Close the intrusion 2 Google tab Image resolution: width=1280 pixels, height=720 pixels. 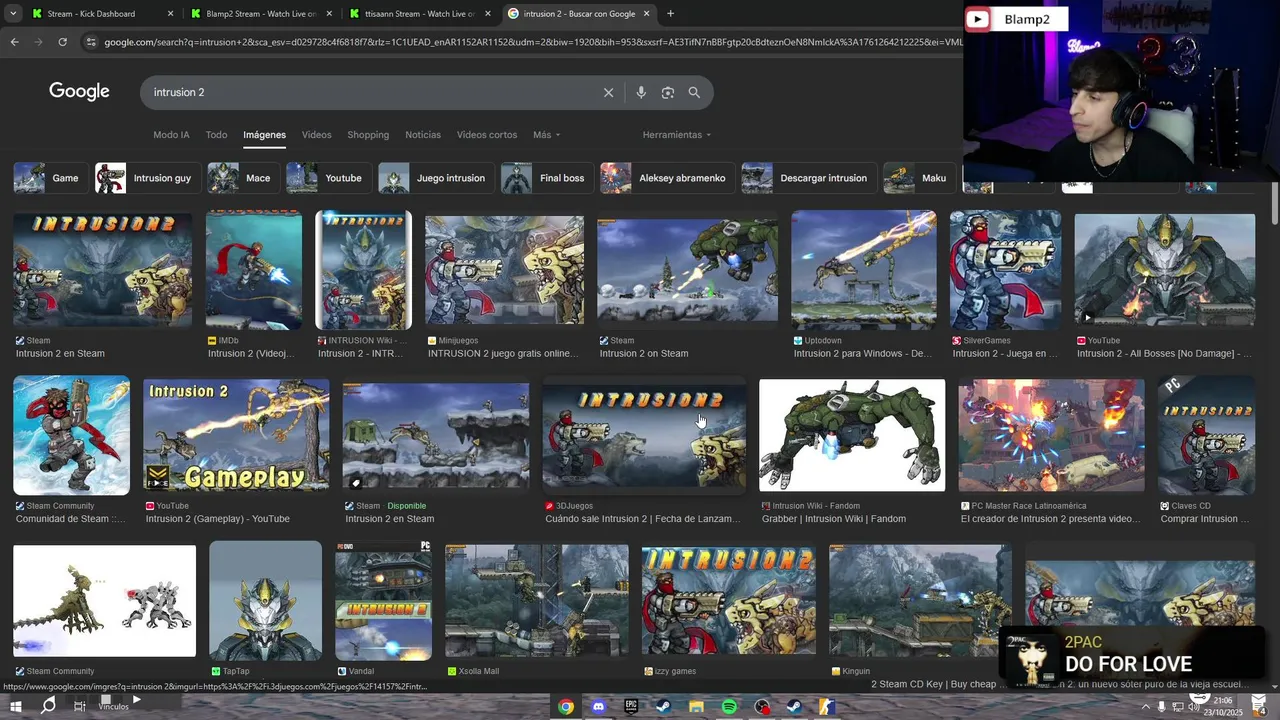[646, 14]
